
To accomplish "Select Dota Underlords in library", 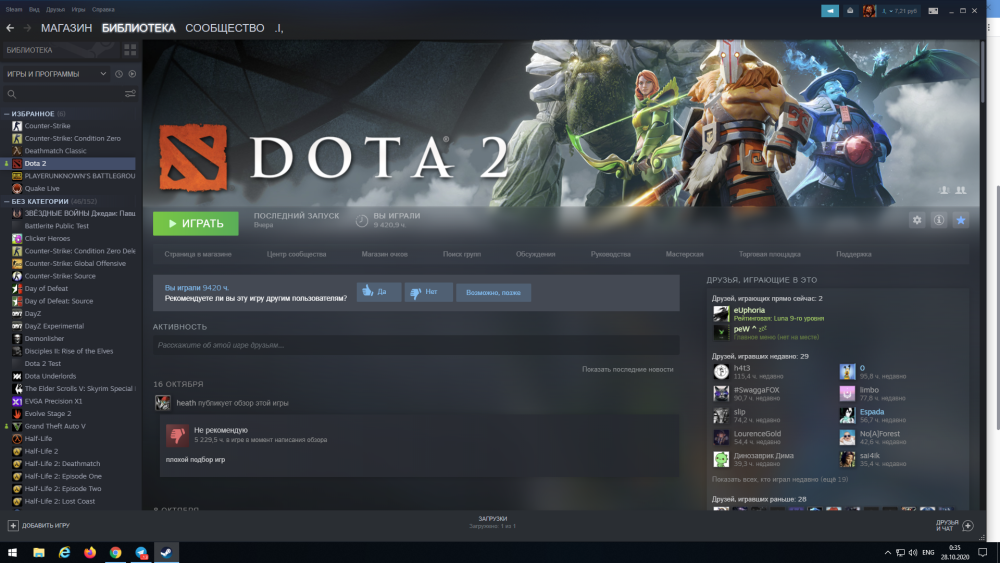I will click(50, 376).
